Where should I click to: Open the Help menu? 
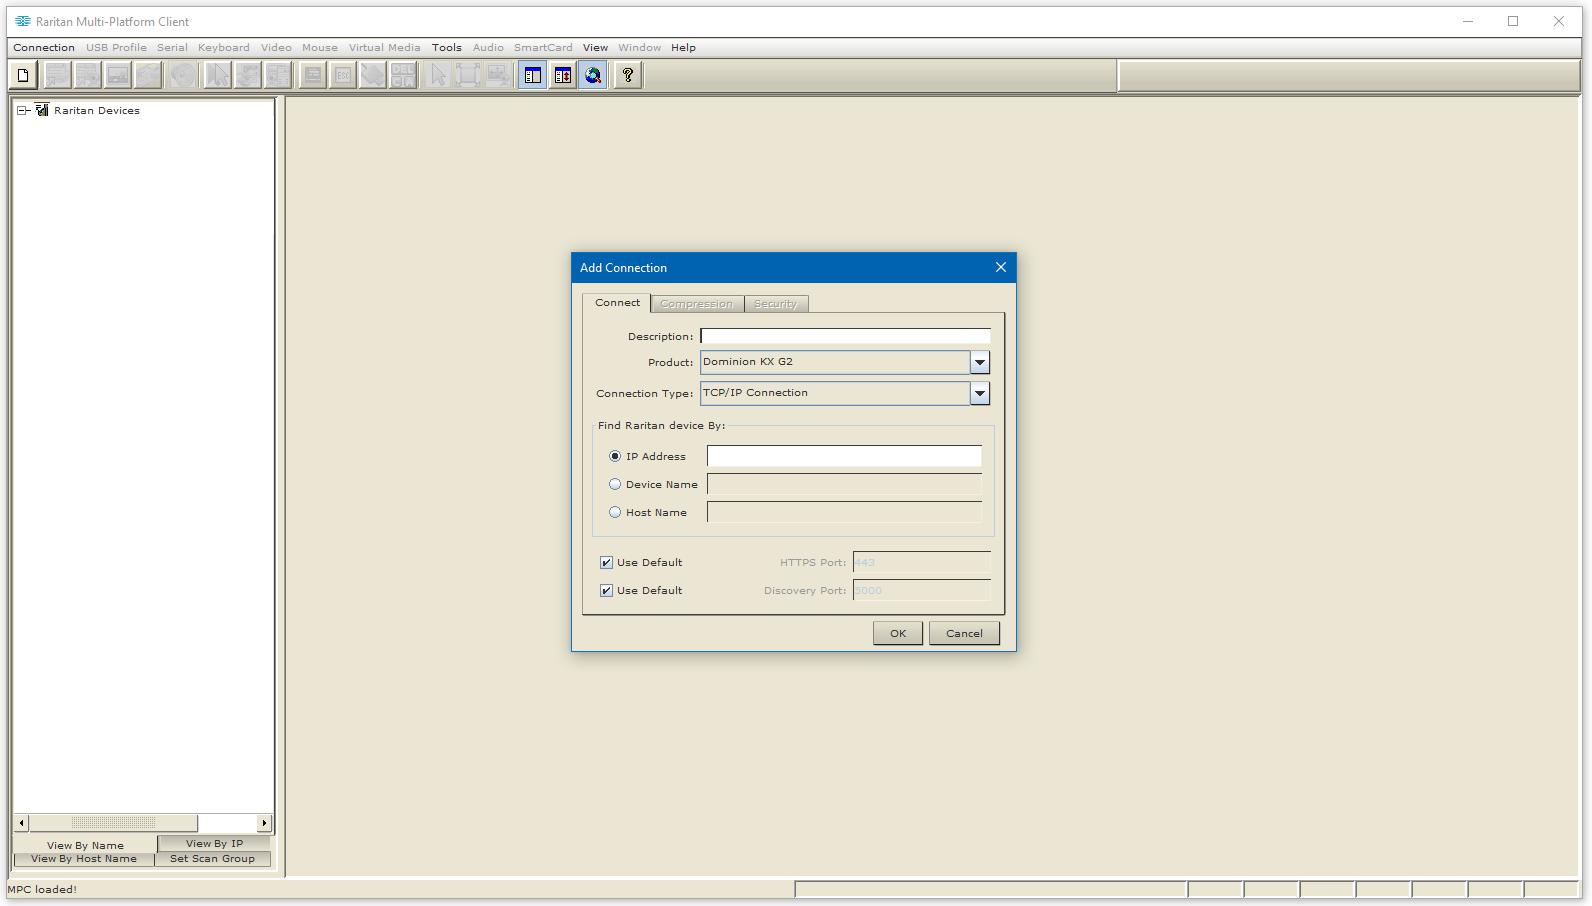point(683,47)
